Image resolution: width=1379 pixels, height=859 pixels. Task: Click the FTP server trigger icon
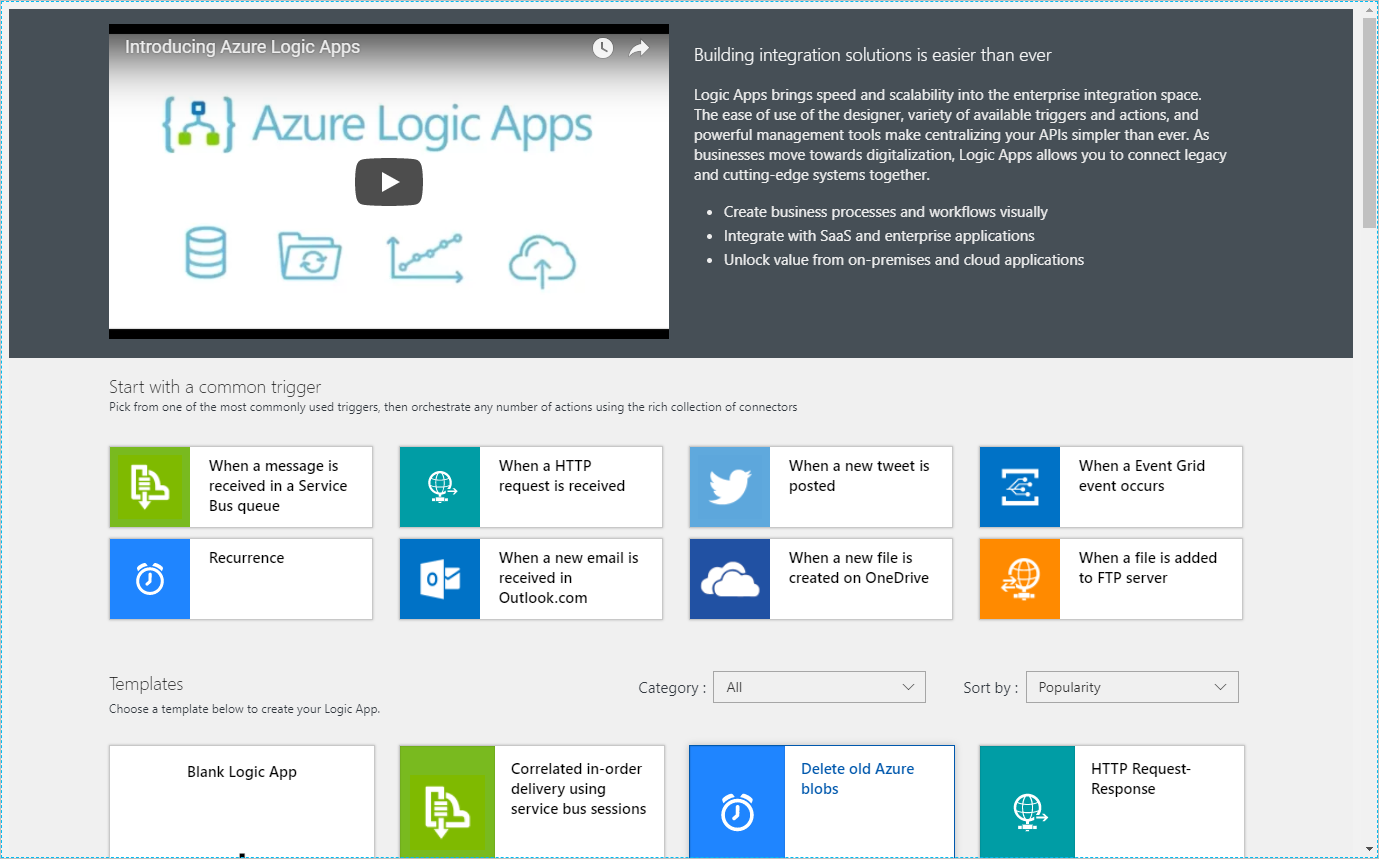point(1020,579)
